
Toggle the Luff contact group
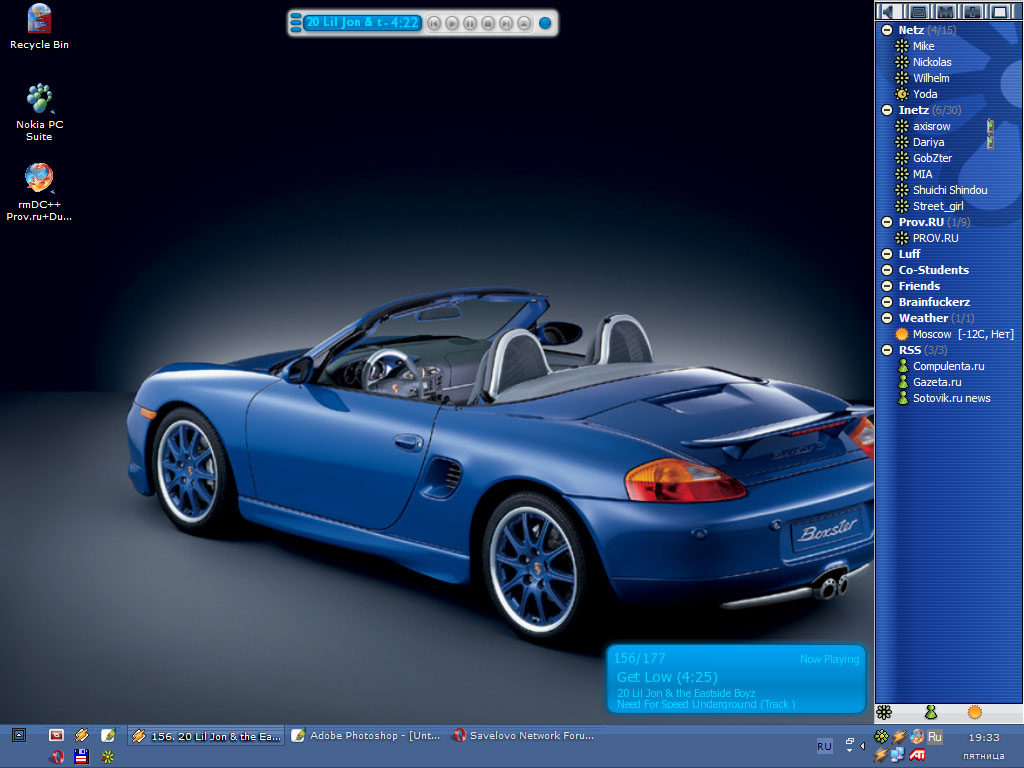click(887, 254)
